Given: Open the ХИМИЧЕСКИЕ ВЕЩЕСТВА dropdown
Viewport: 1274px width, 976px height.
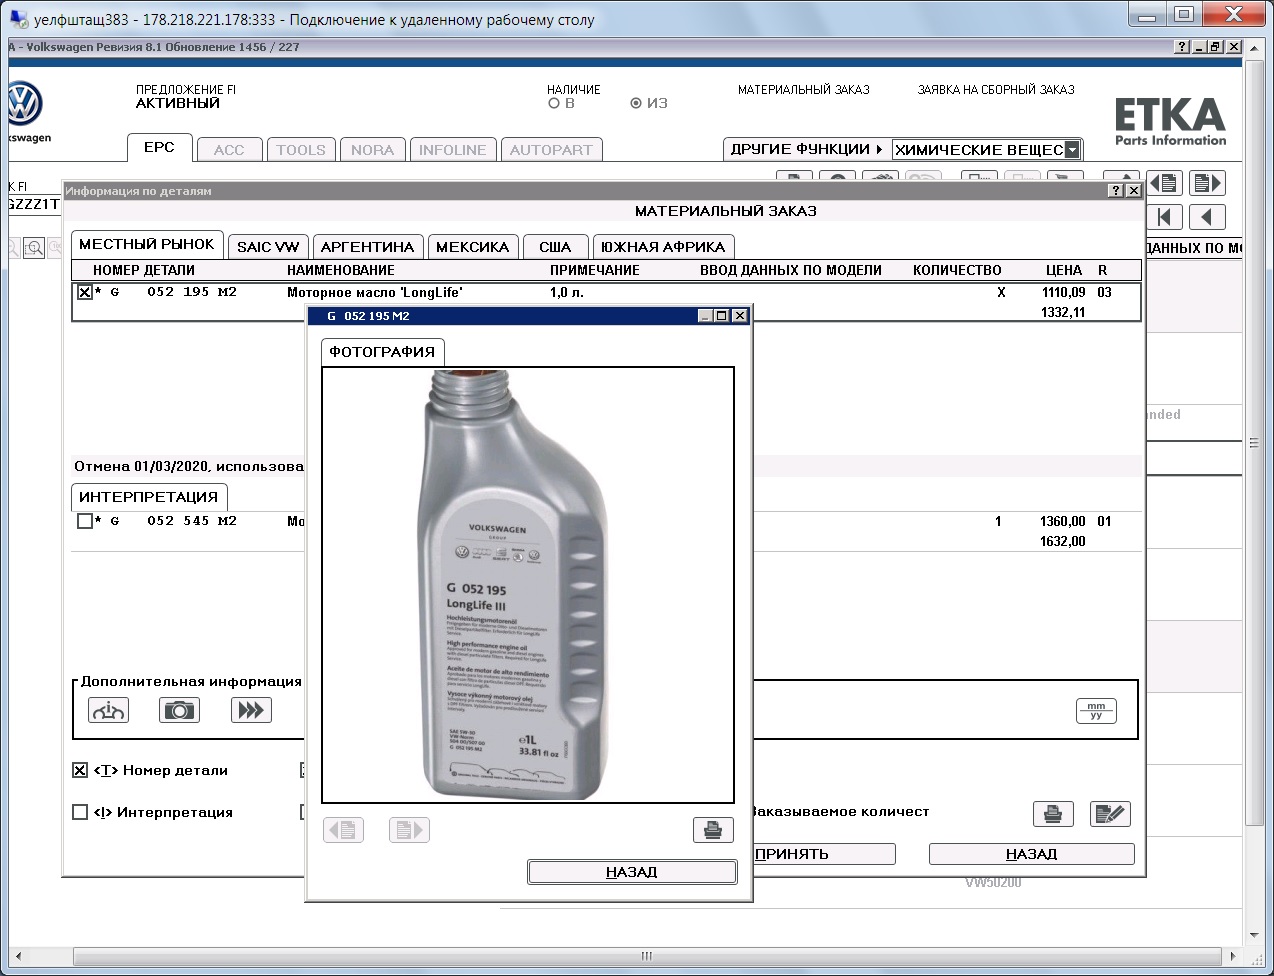Looking at the screenshot, I should [x=1072, y=150].
